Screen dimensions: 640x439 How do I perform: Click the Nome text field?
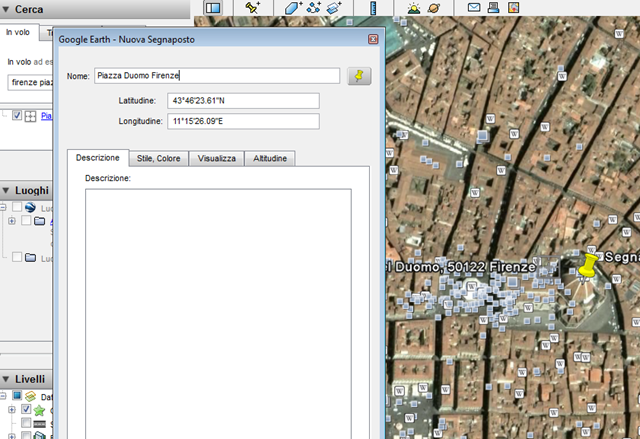217,76
